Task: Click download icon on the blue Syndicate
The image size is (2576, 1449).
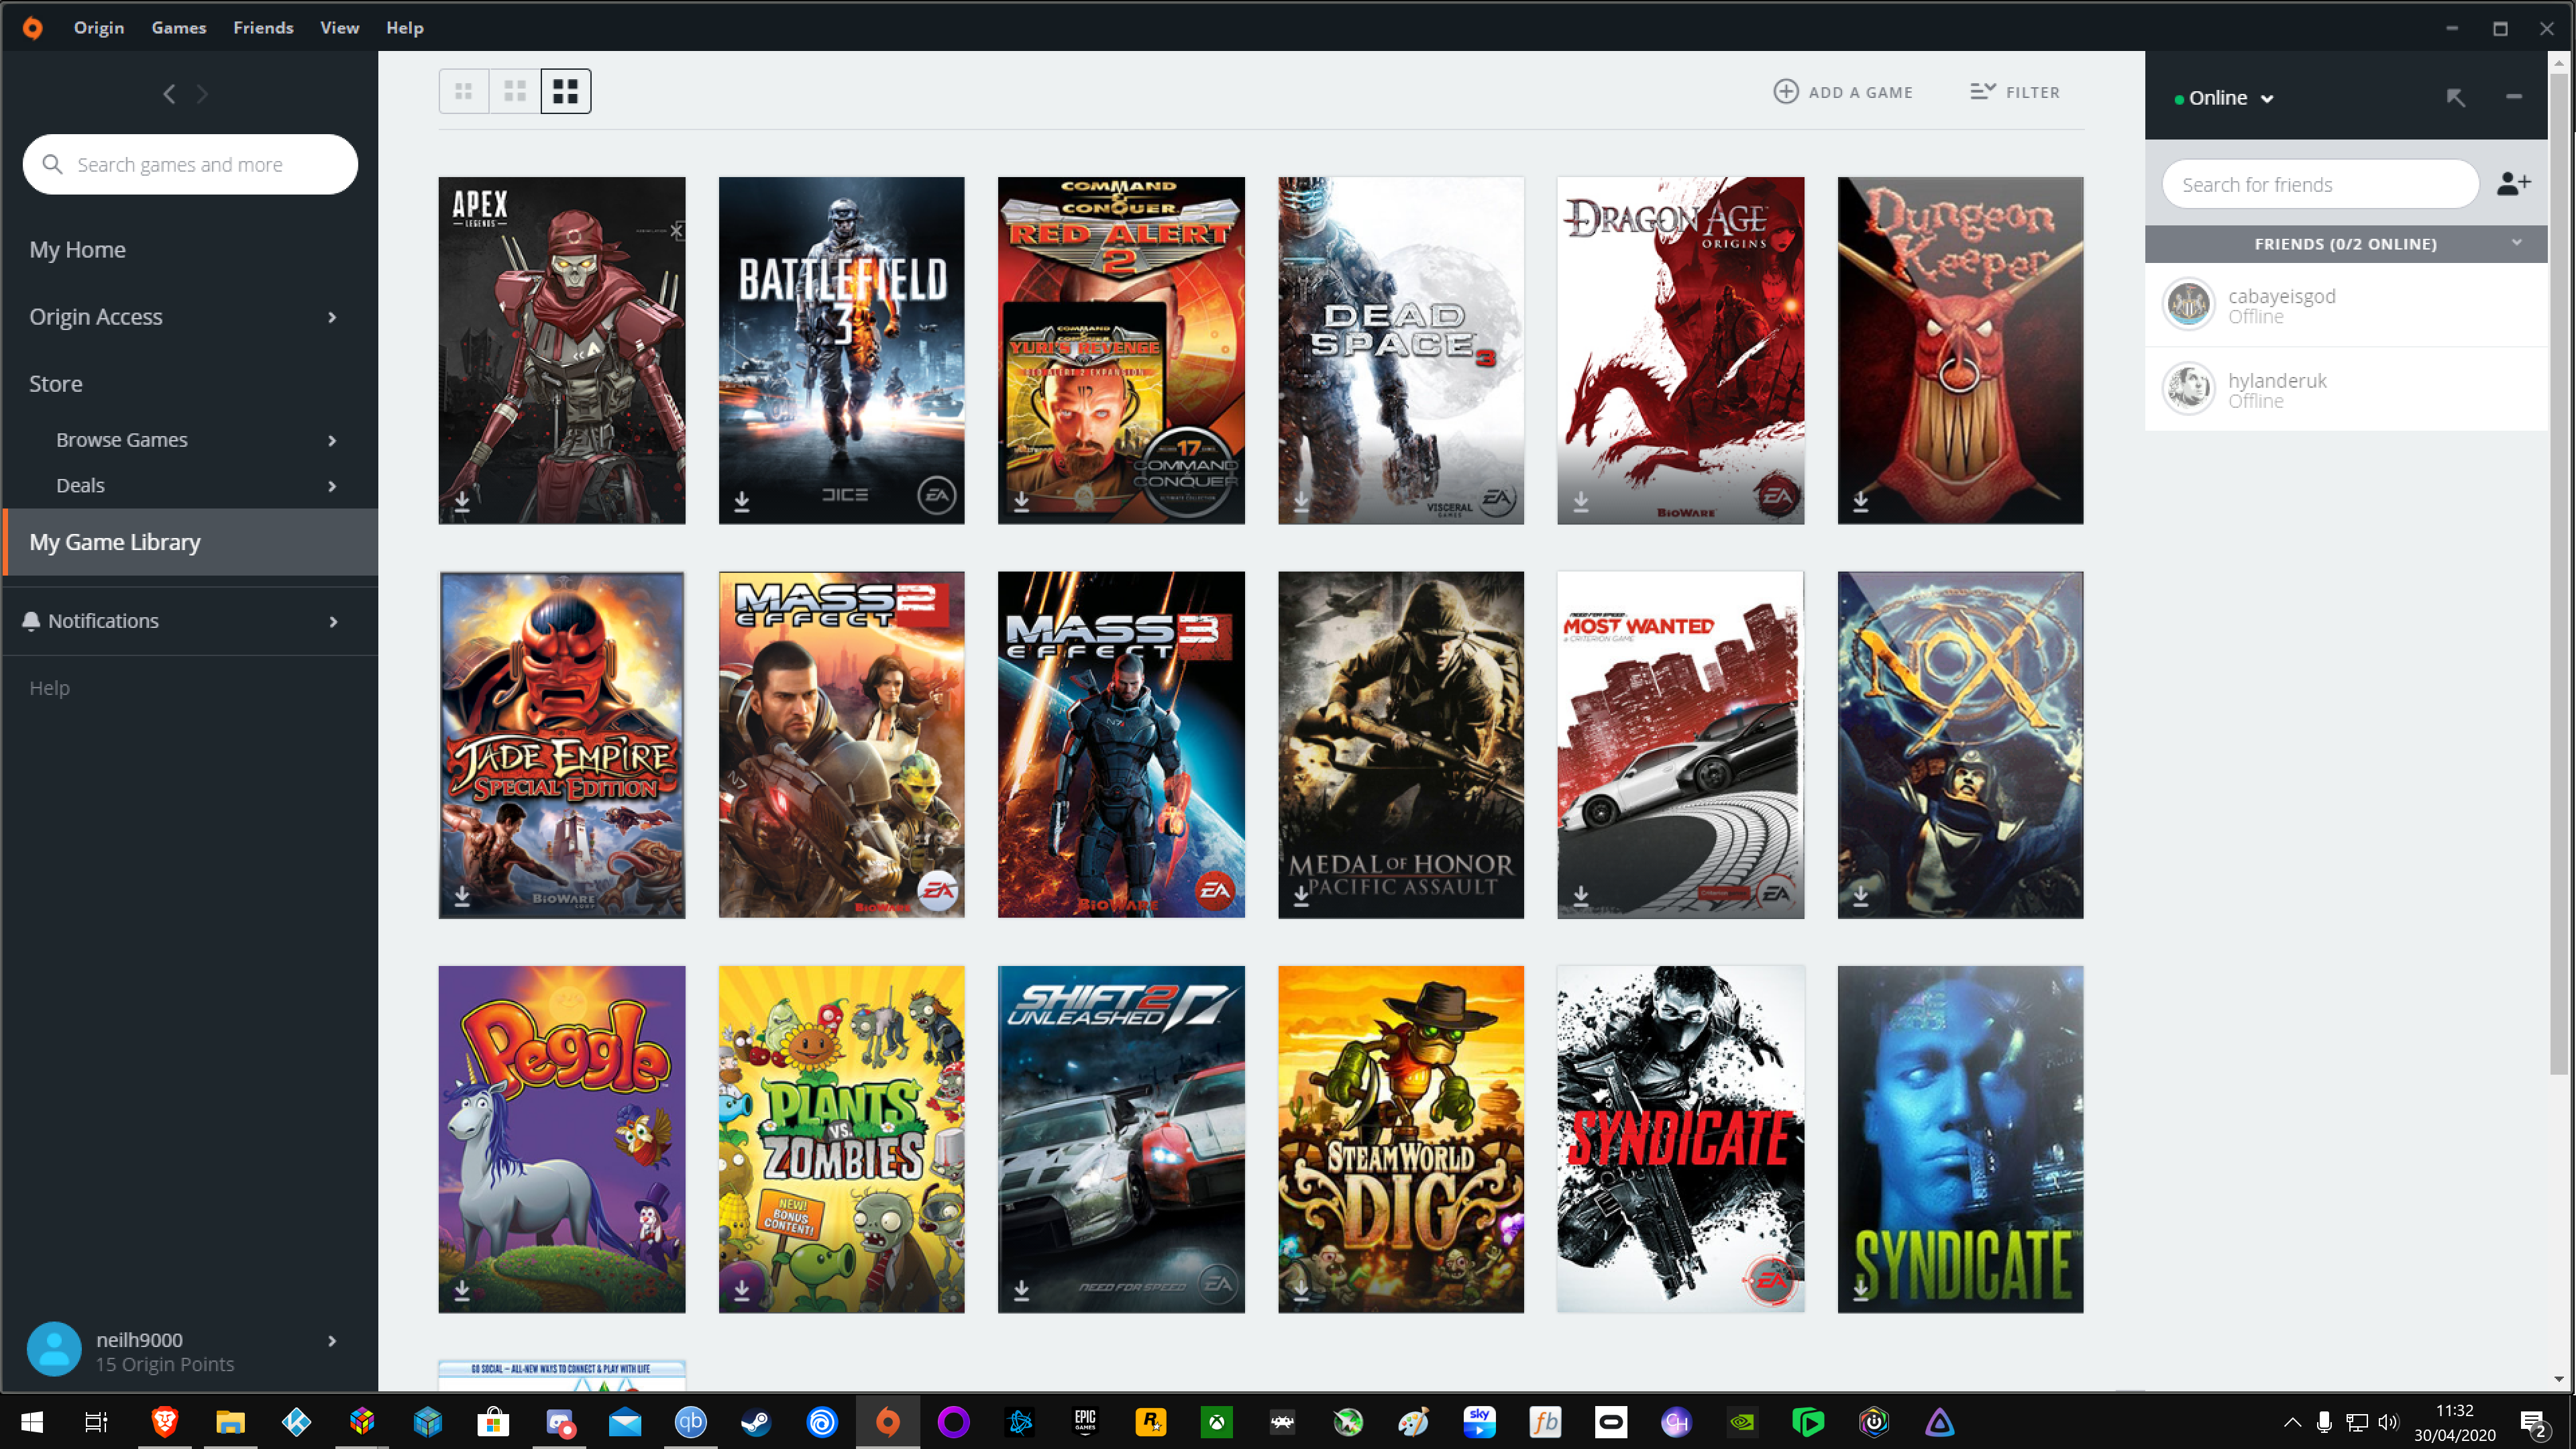Action: pyautogui.click(x=1860, y=1290)
